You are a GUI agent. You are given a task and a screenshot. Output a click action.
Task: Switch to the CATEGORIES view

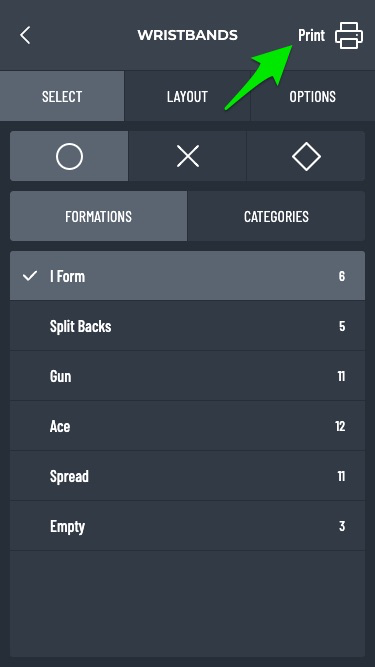point(276,216)
